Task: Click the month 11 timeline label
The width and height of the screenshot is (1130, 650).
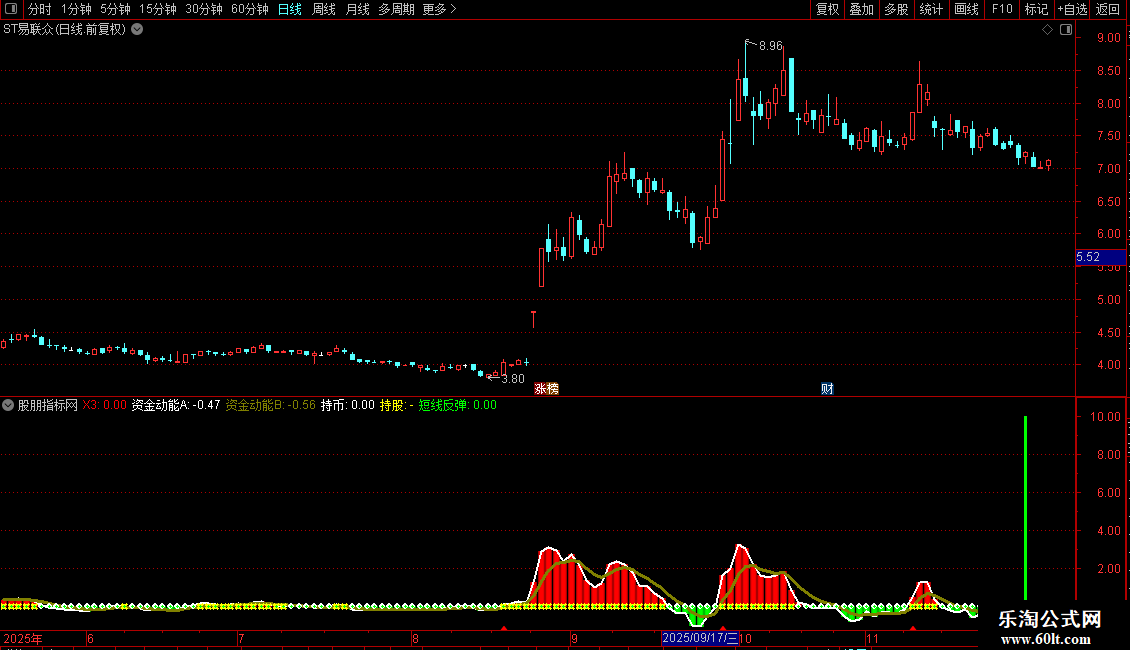Action: coord(872,638)
